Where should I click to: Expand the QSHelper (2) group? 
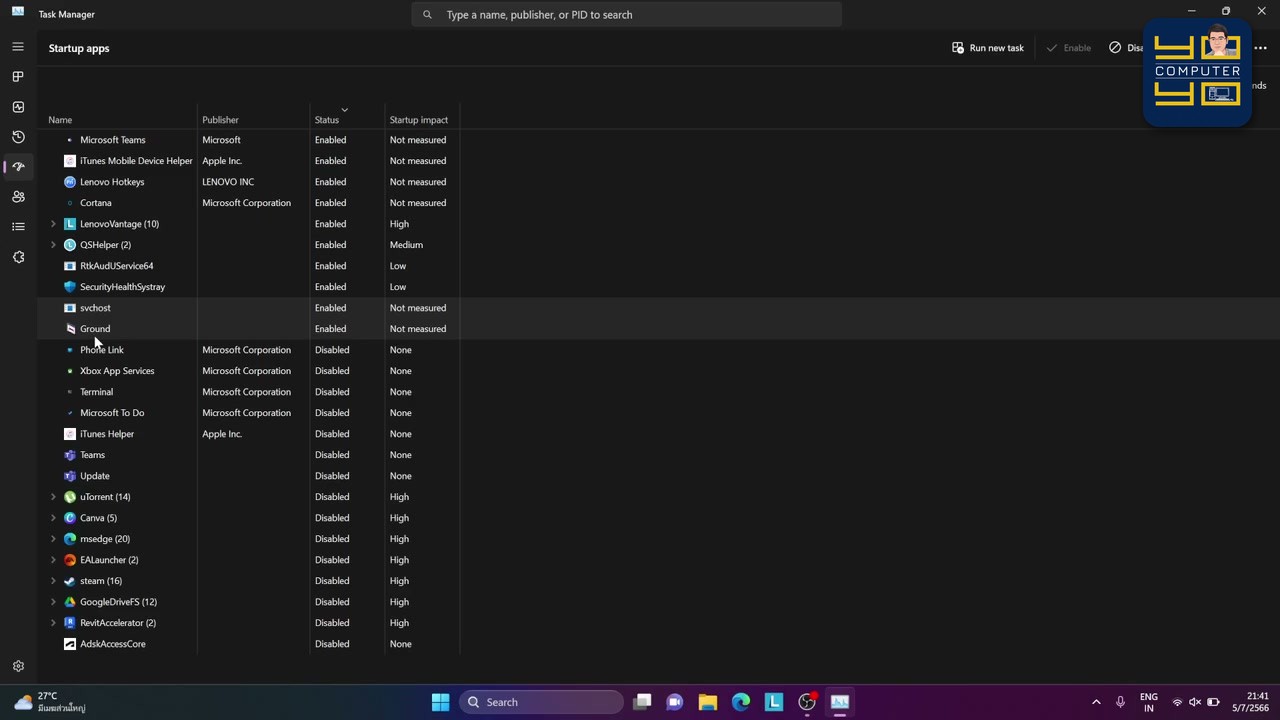(54, 245)
